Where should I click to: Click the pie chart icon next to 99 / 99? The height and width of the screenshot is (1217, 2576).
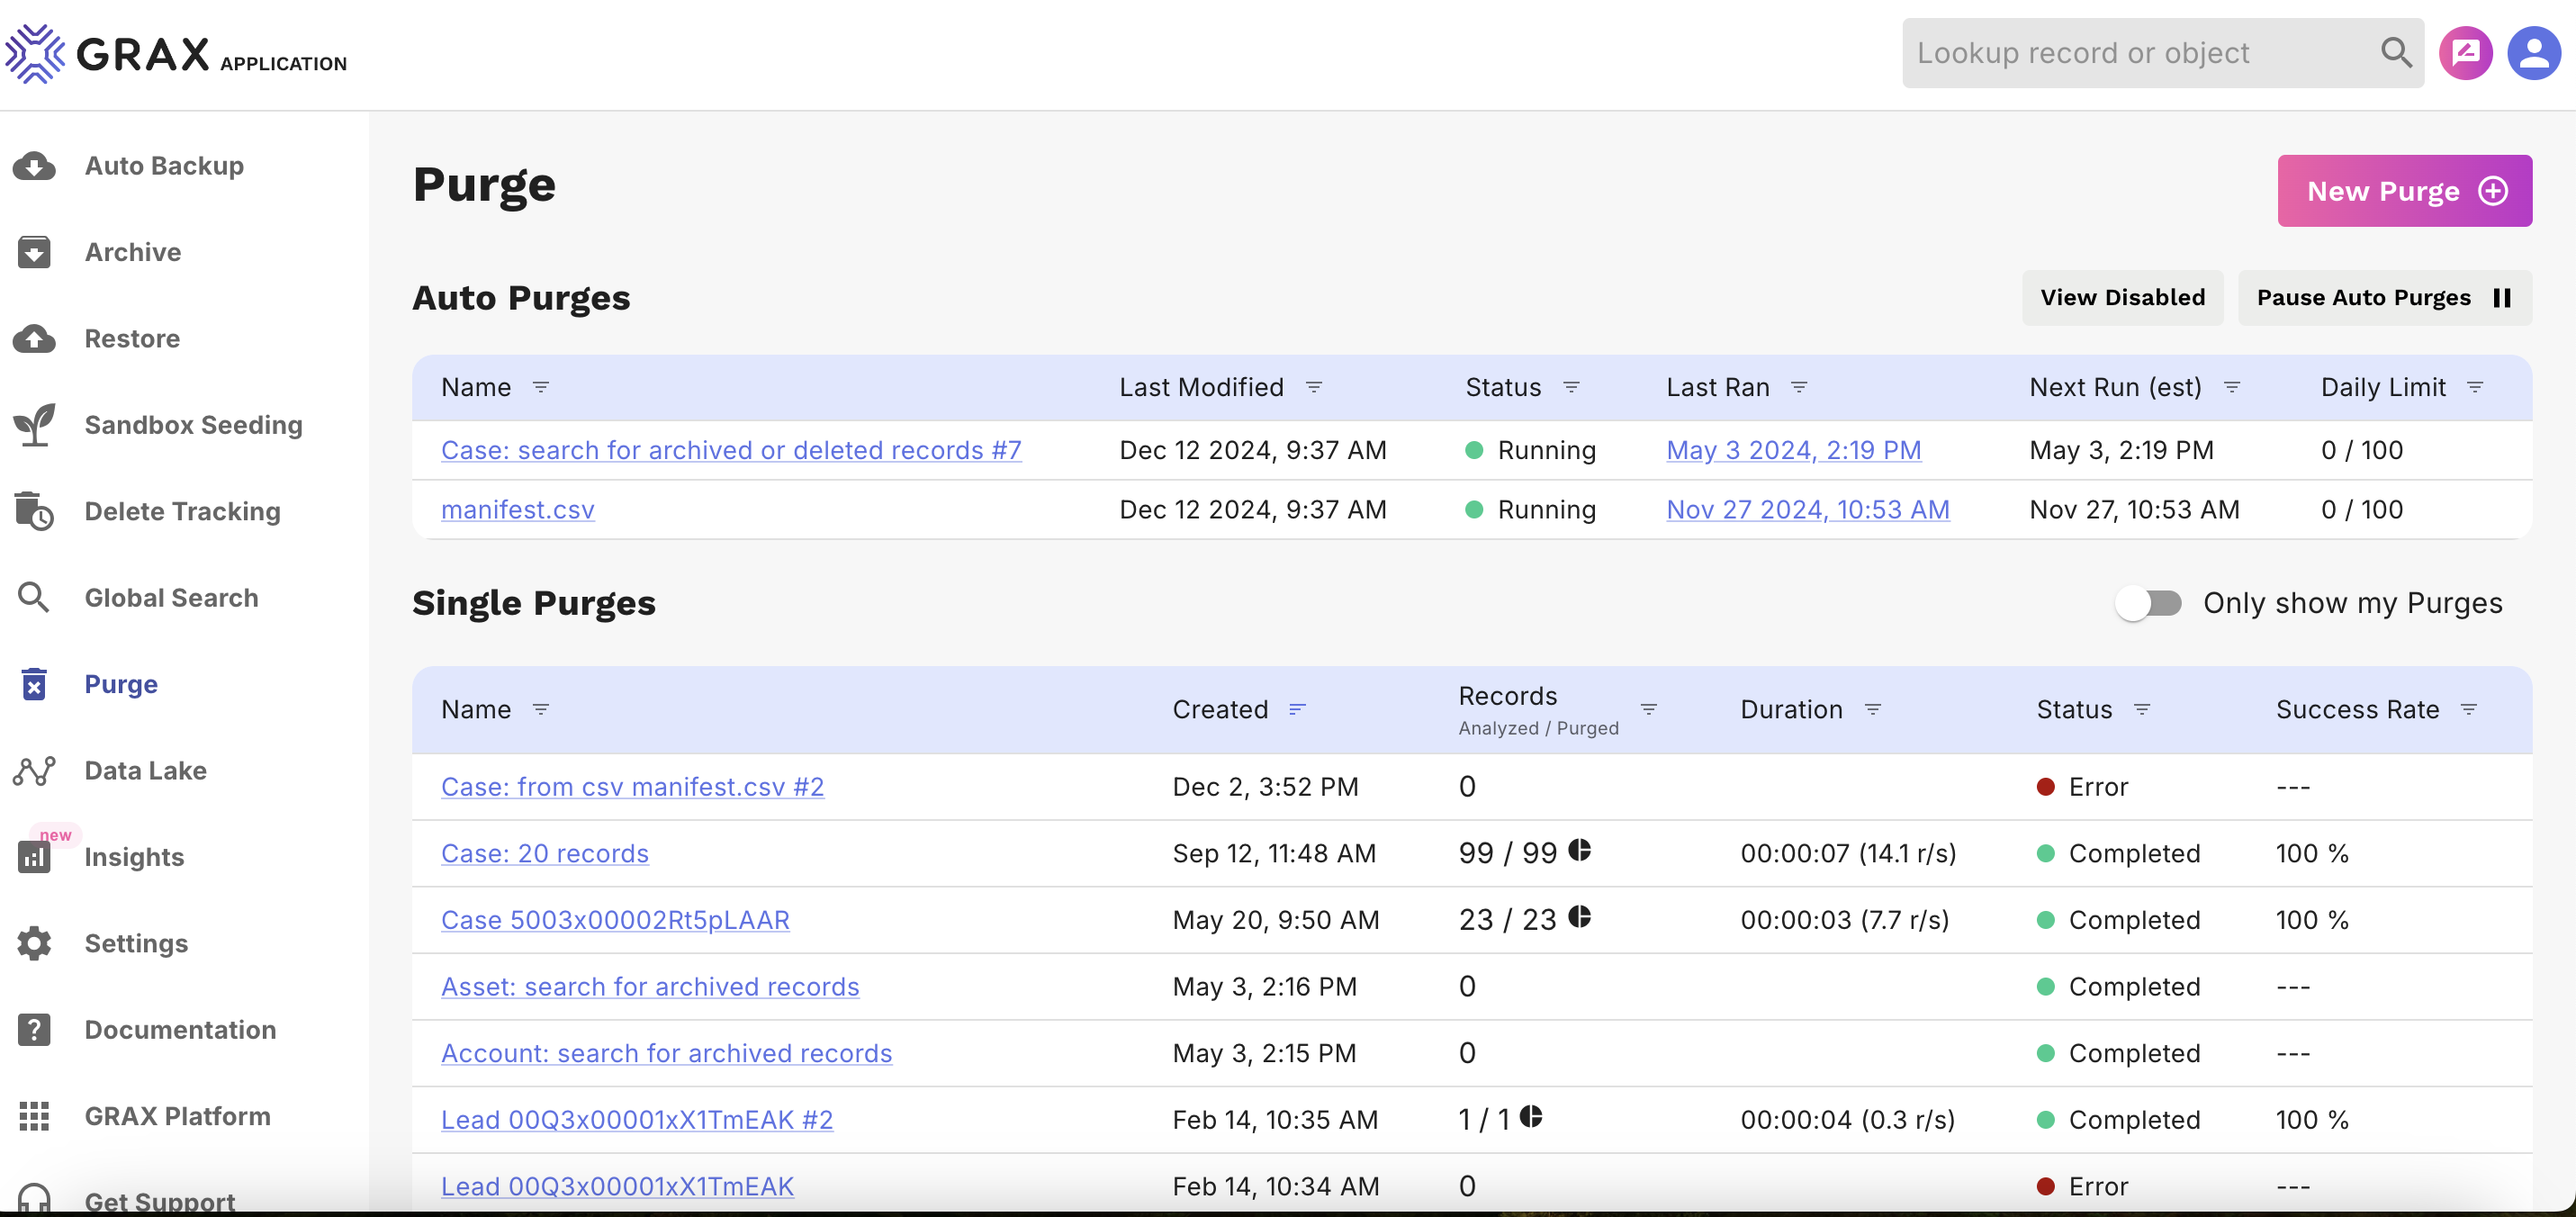(1580, 850)
